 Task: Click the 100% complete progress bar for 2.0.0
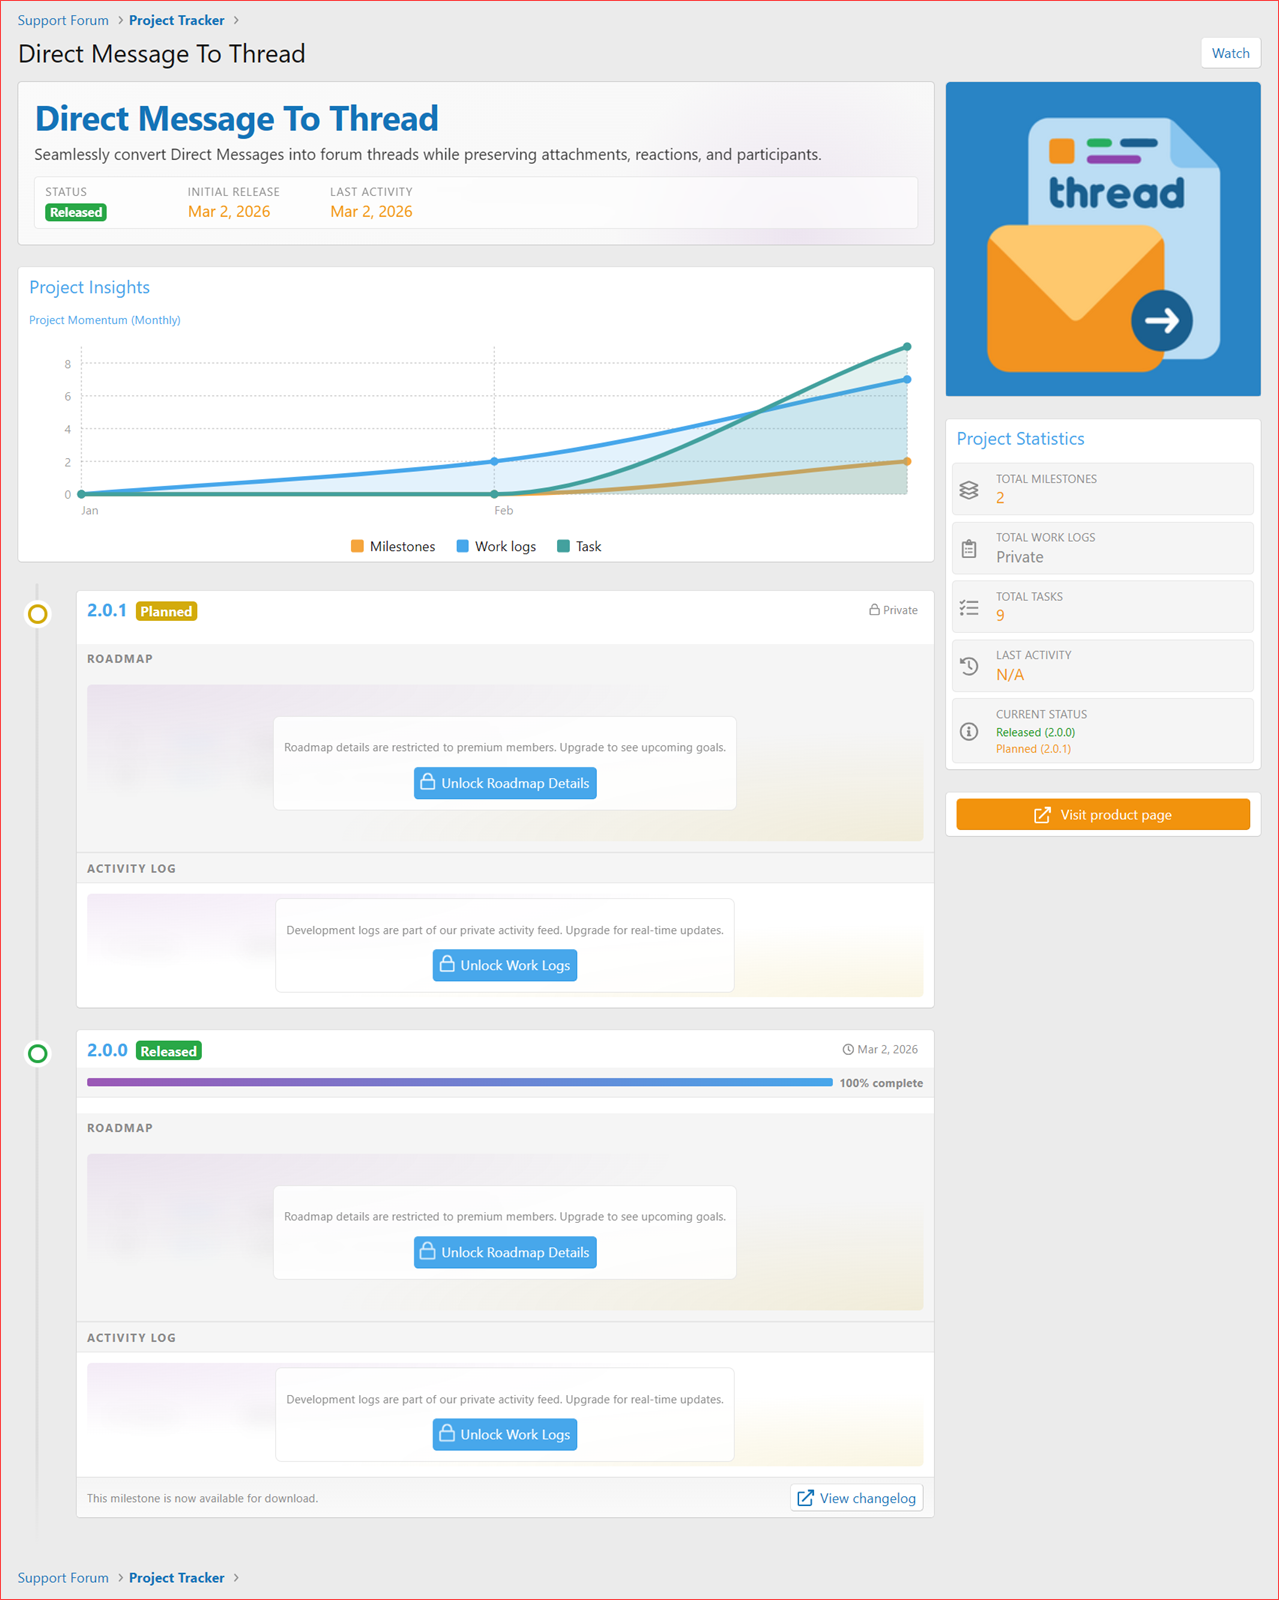[x=459, y=1082]
